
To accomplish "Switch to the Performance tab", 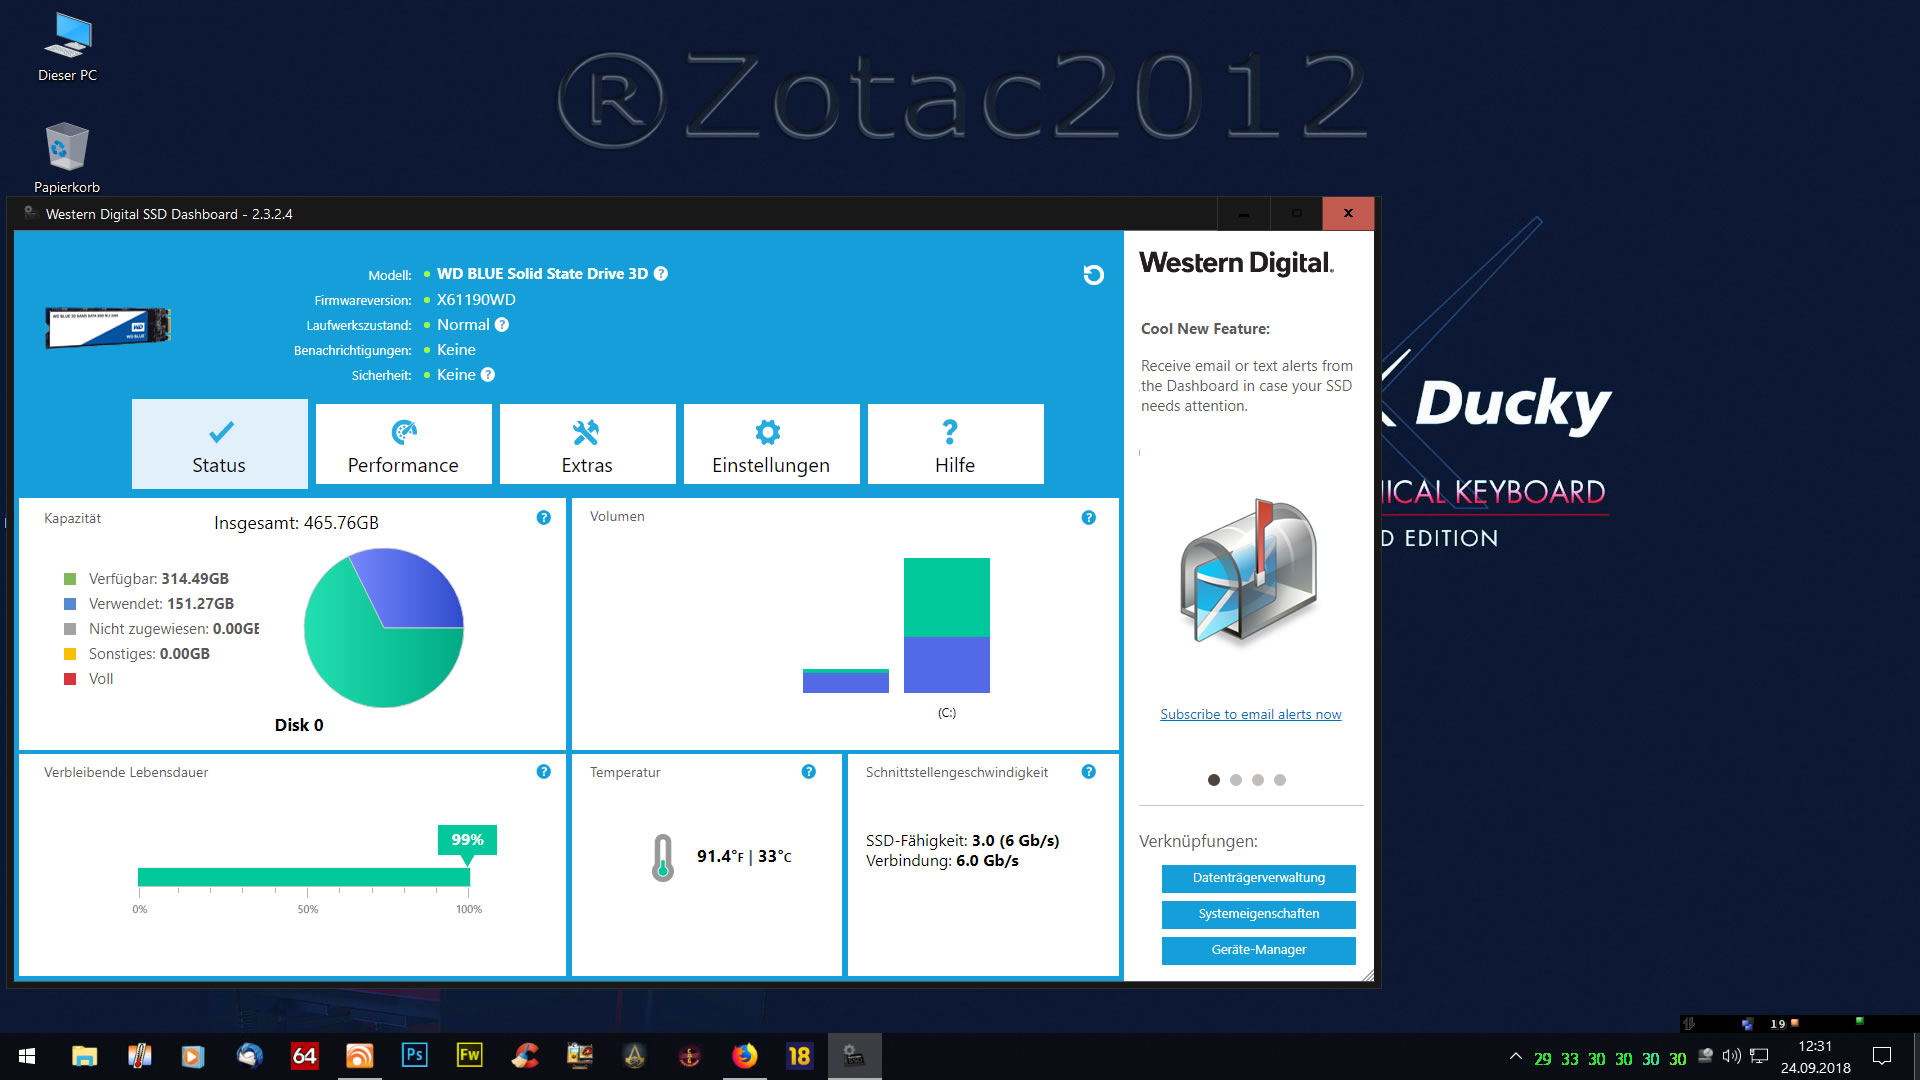I will pos(403,445).
